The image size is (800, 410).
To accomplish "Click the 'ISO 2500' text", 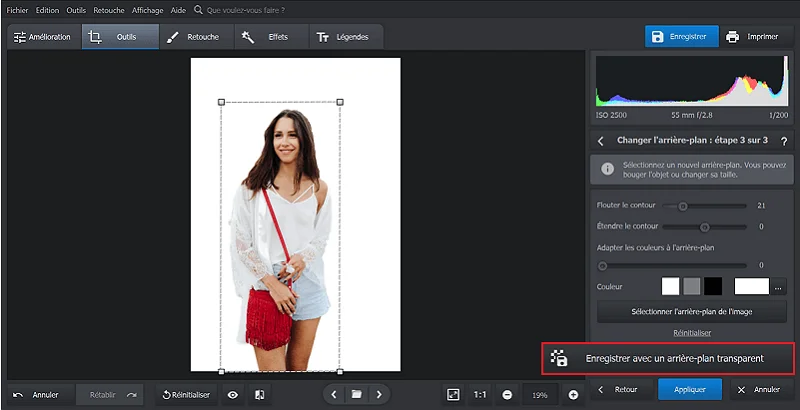I will click(612, 116).
